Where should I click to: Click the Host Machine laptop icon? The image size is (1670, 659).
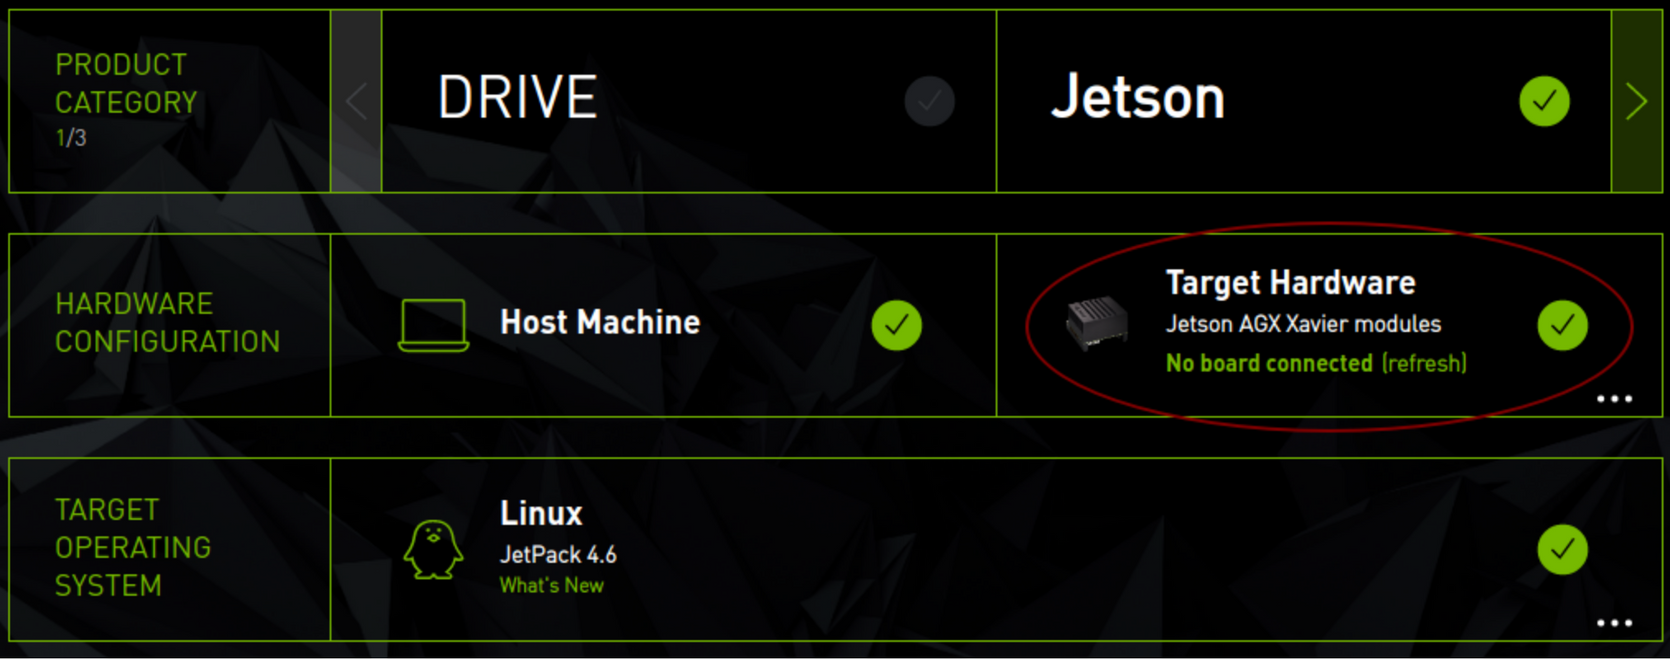433,325
